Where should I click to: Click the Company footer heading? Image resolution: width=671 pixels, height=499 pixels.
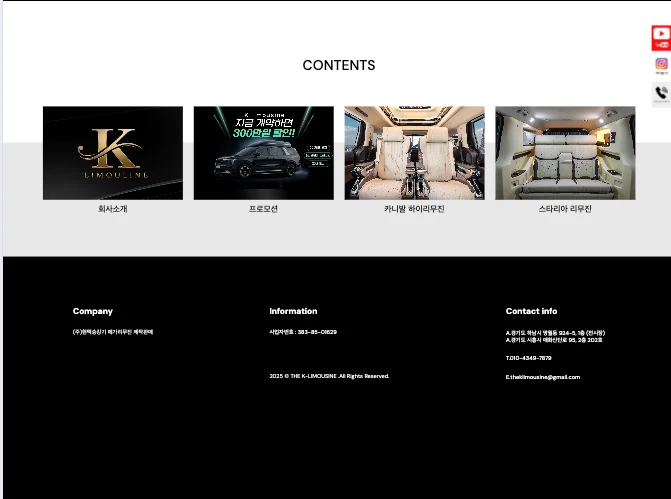pos(93,311)
